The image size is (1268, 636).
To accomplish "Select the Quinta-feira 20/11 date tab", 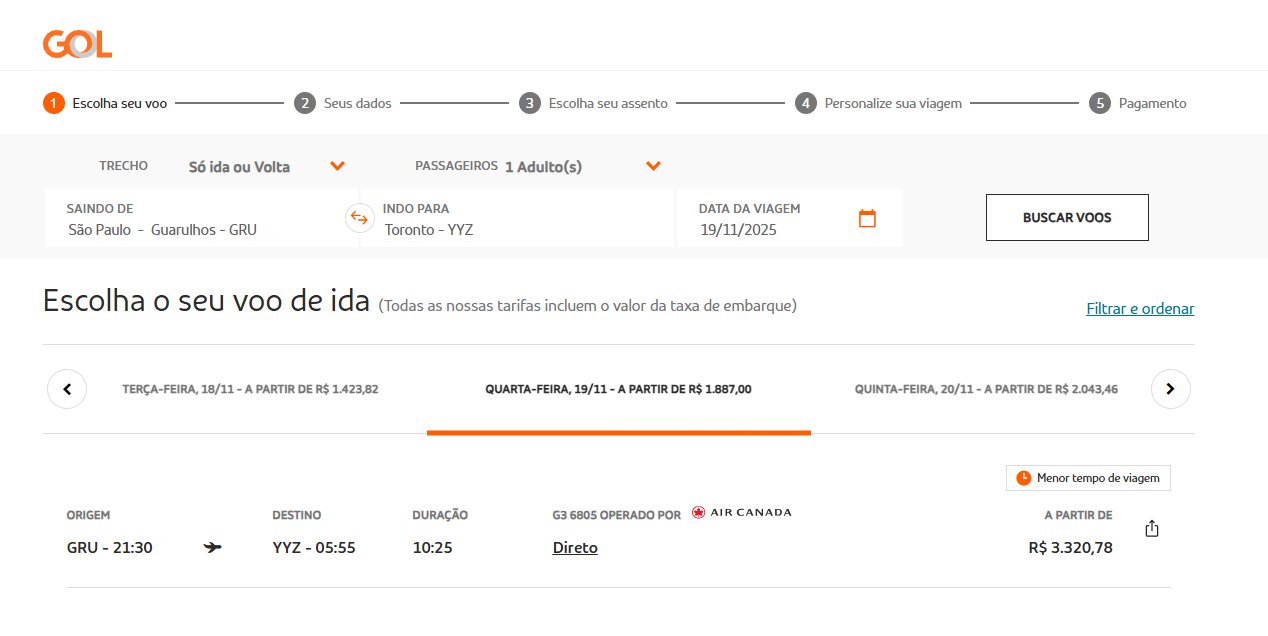I will pos(985,389).
